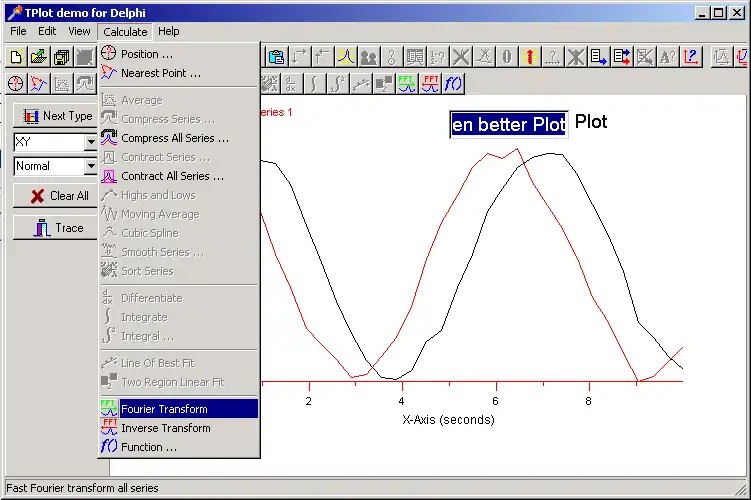Click the X-Axis (seconds) label
This screenshot has width=751, height=500.
click(x=448, y=420)
